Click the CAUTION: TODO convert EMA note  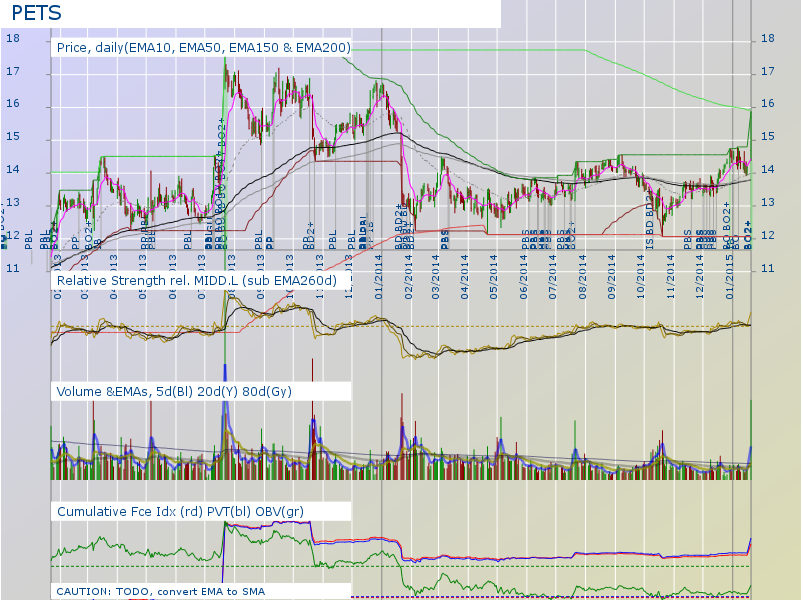point(161,592)
